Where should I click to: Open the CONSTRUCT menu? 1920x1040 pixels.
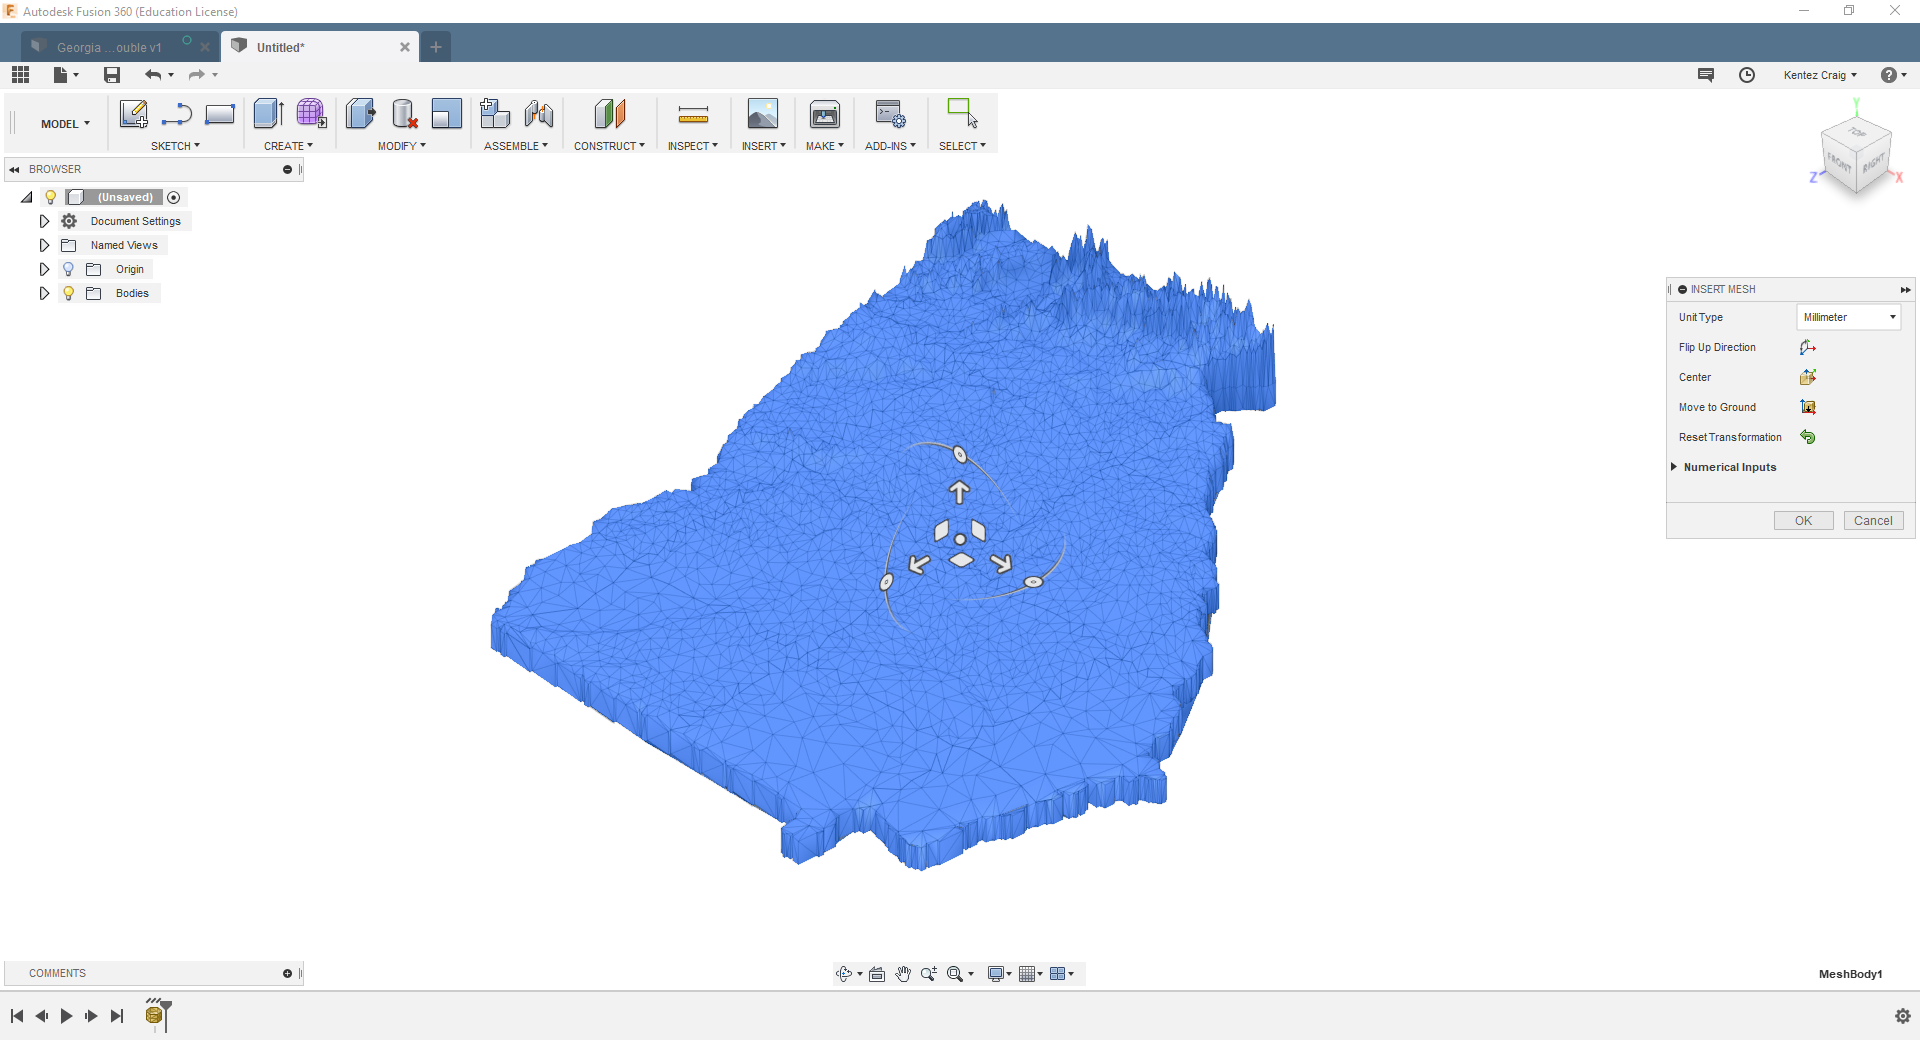click(609, 146)
